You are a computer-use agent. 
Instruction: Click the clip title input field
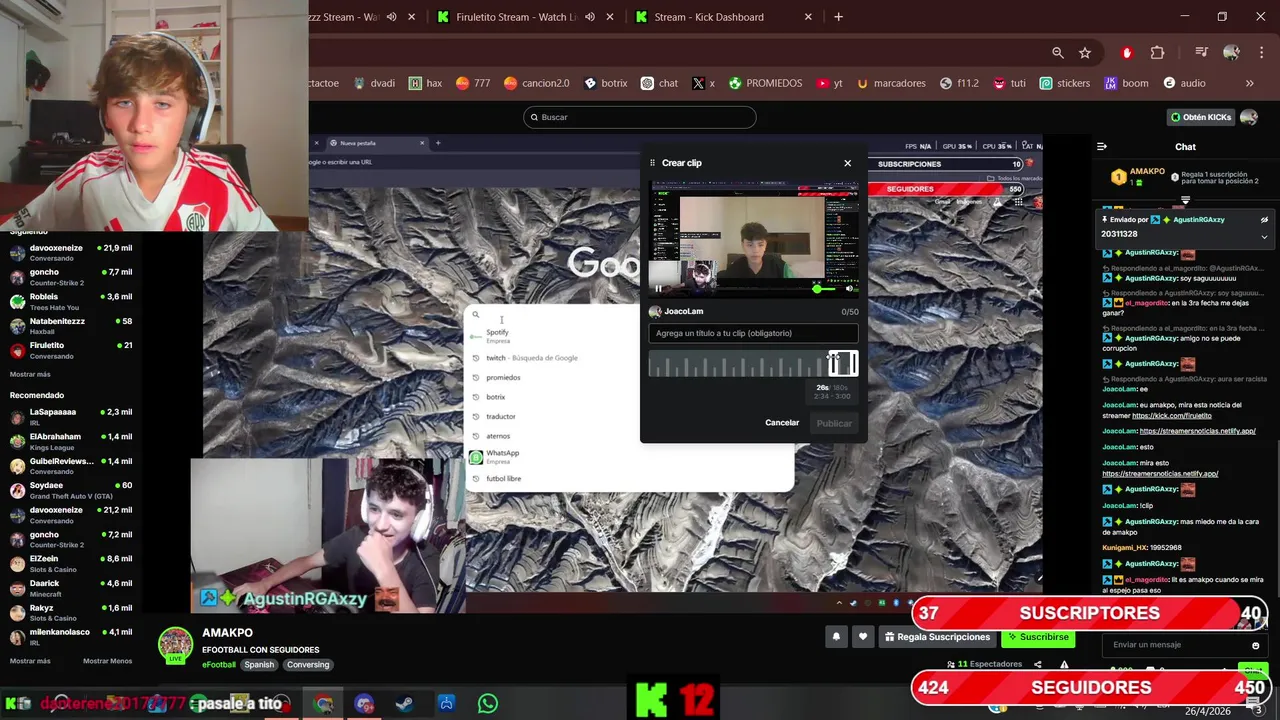(753, 333)
